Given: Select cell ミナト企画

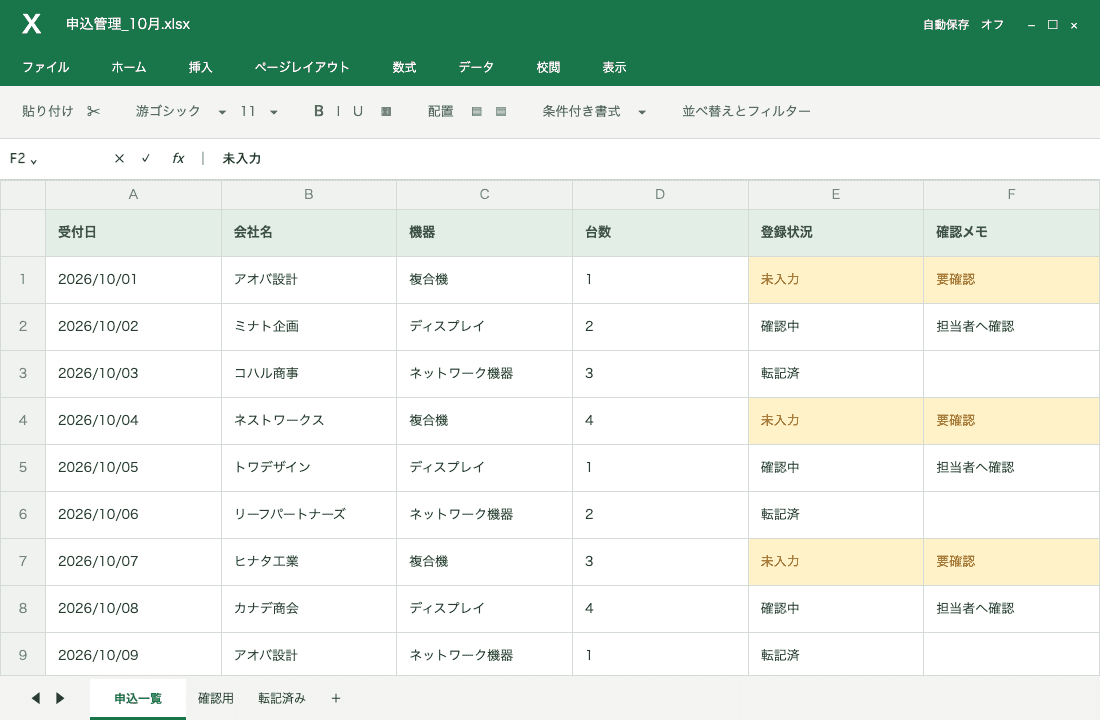Looking at the screenshot, I should point(309,326).
